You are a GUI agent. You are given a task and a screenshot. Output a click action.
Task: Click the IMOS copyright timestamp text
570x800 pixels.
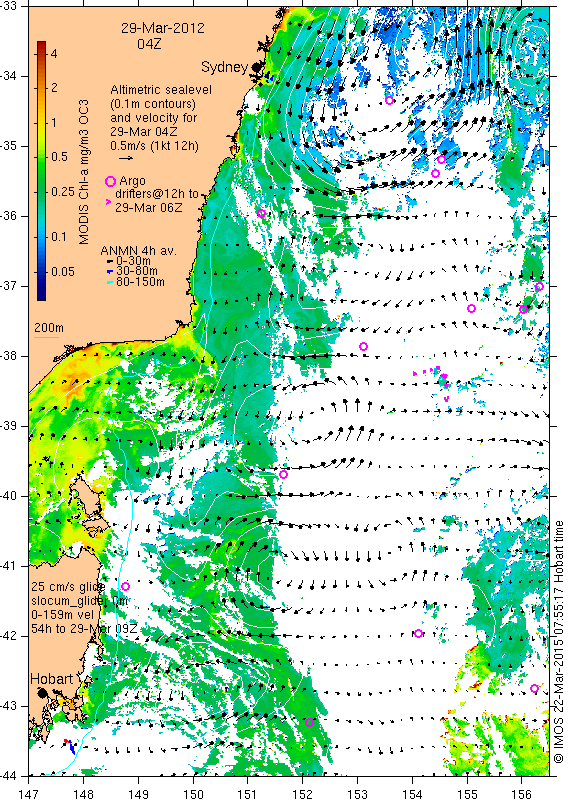pos(558,642)
